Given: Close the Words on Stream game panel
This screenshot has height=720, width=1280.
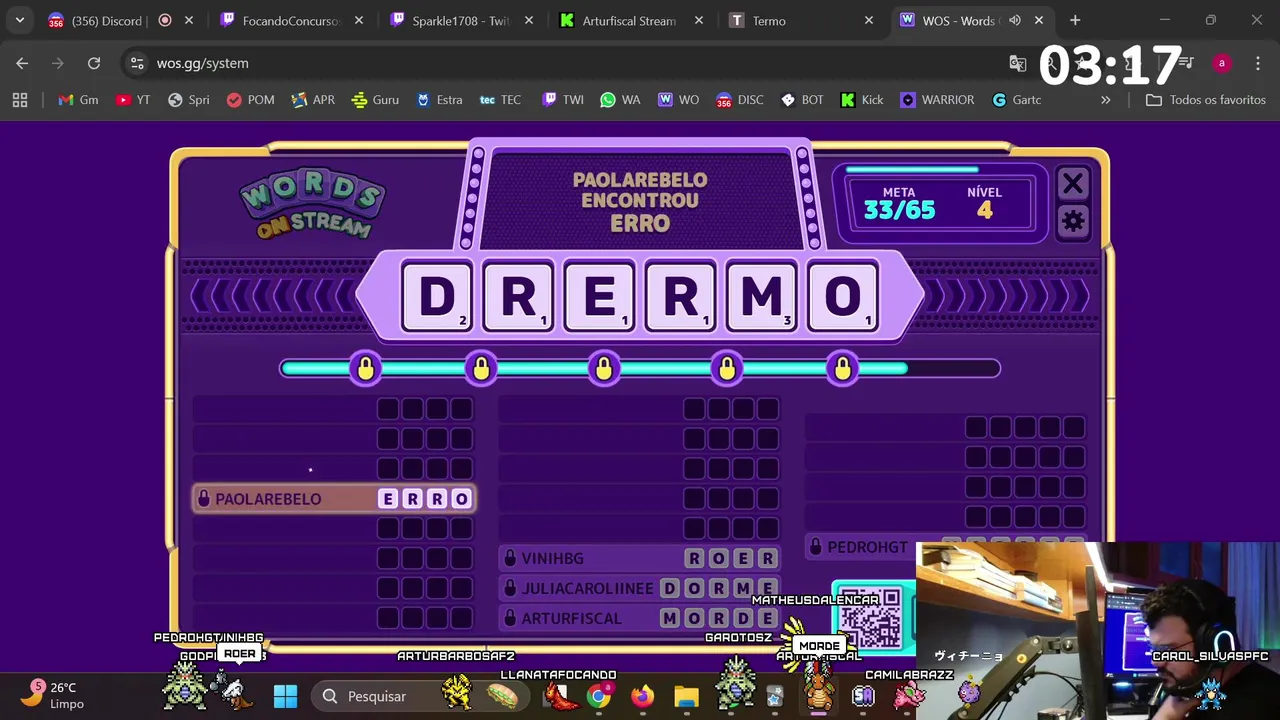Looking at the screenshot, I should [1073, 183].
